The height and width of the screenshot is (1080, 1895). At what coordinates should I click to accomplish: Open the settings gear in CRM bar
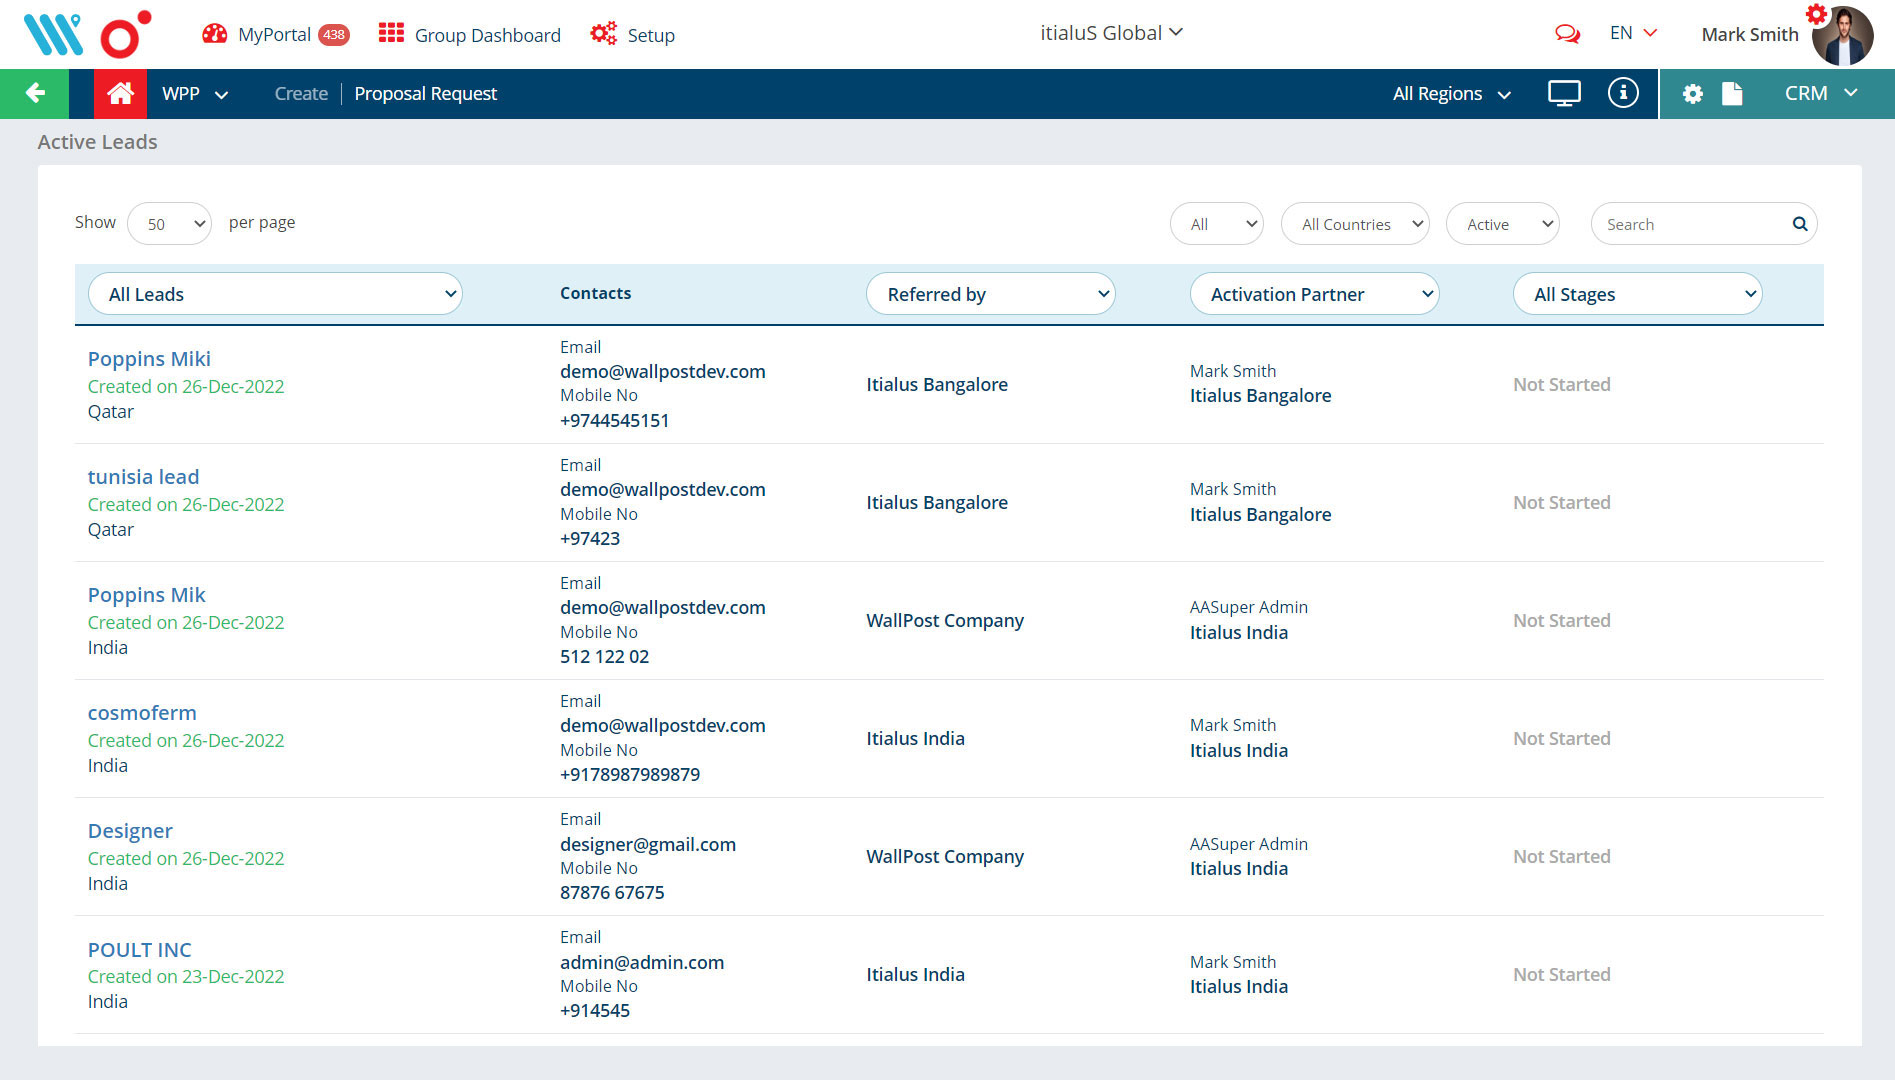[x=1692, y=94]
